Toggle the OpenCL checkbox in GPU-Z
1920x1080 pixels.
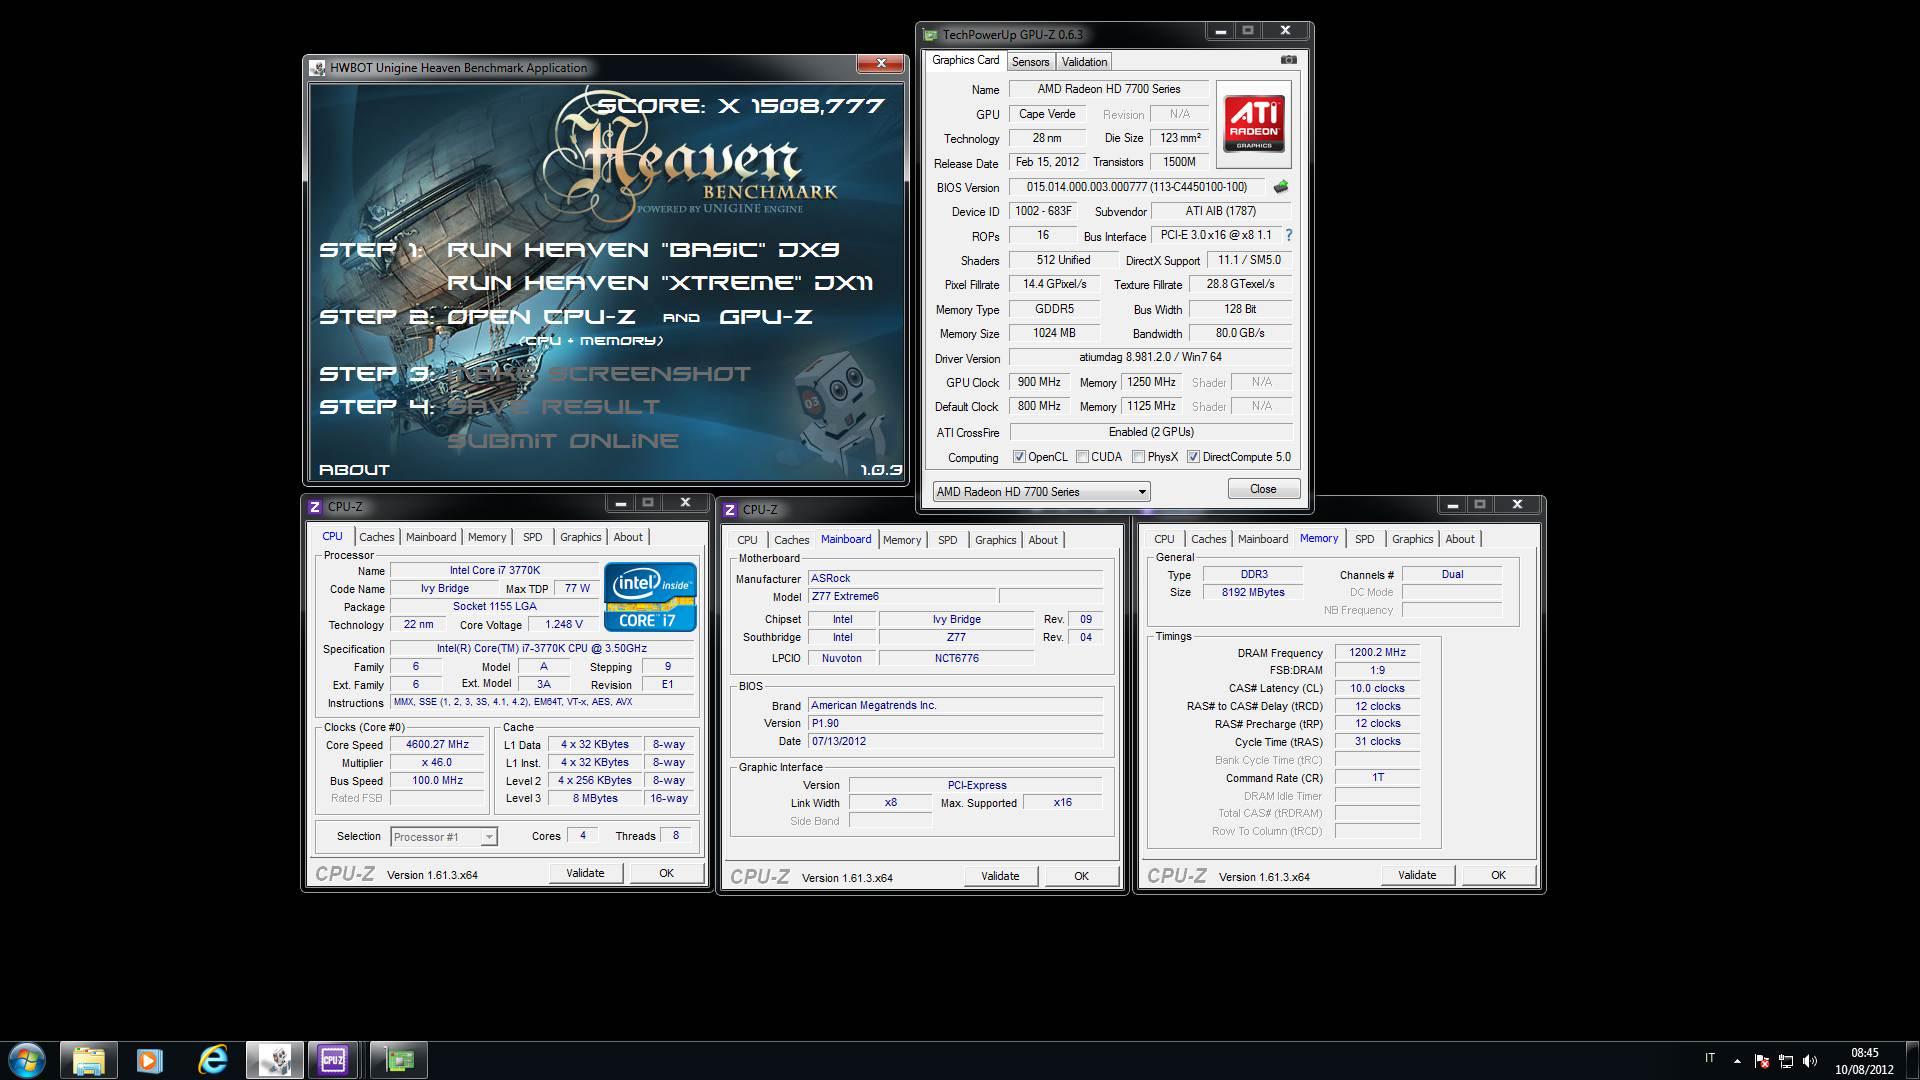(x=1019, y=457)
